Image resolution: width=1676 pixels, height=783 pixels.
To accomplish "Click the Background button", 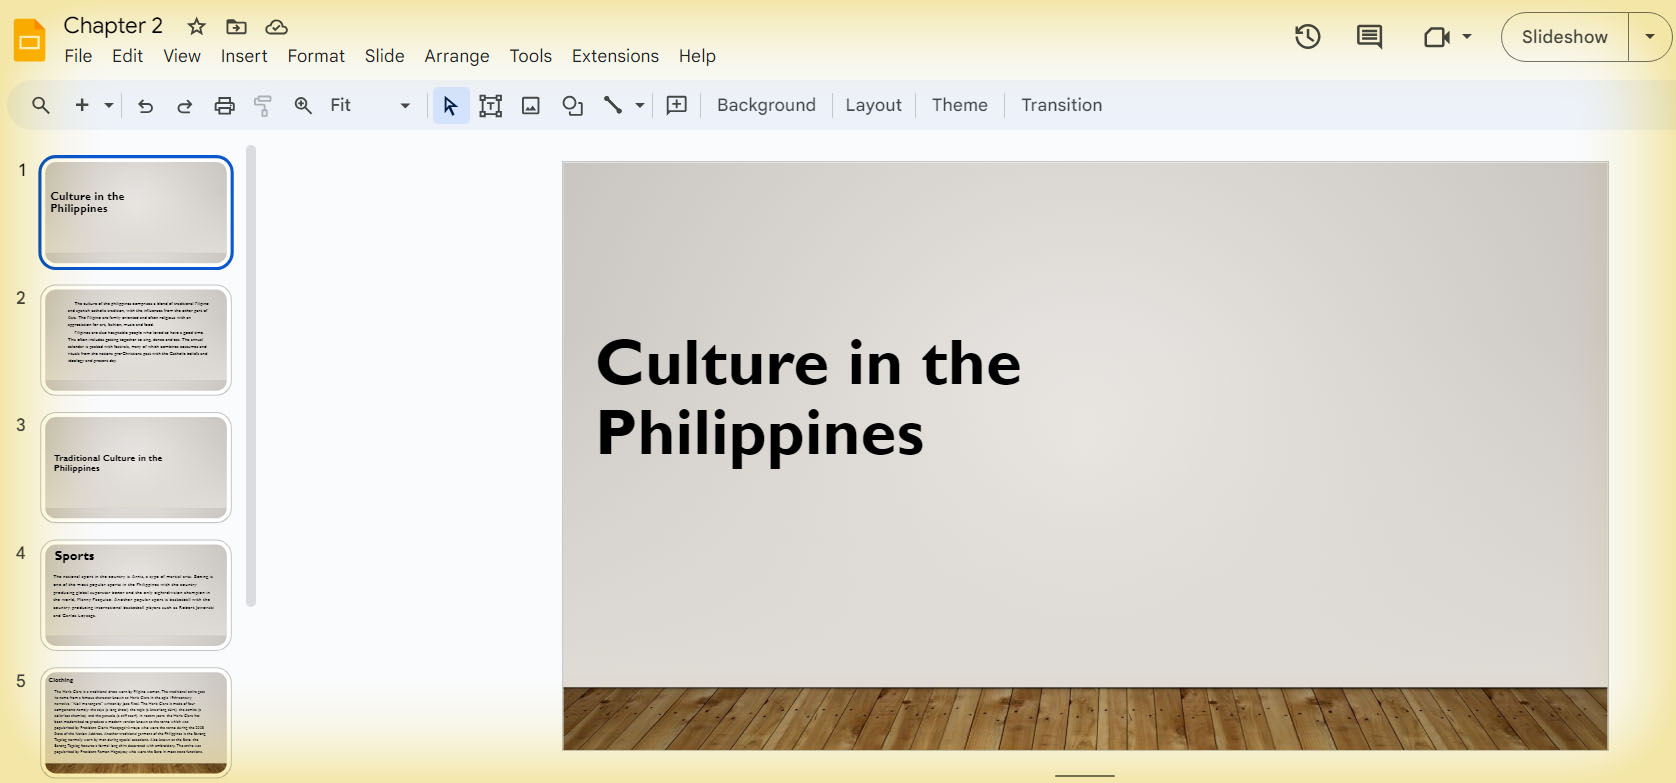I will [766, 105].
